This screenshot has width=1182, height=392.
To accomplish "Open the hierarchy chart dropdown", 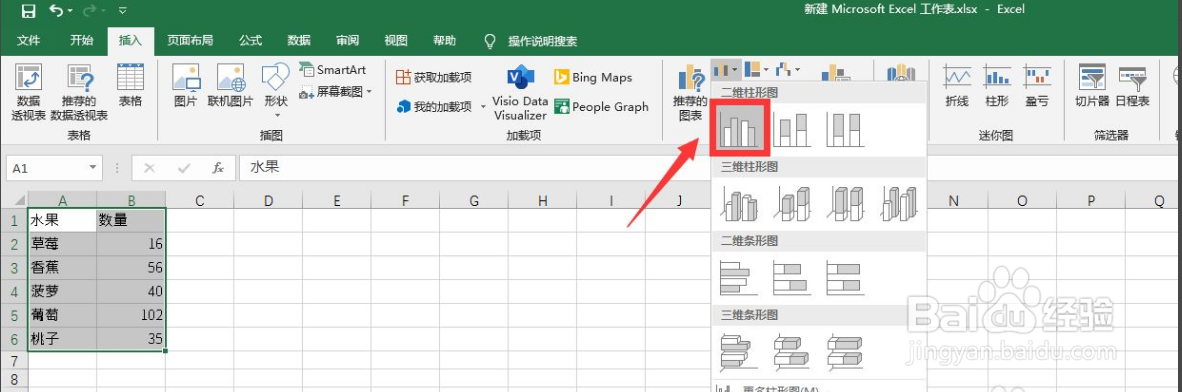I will (x=756, y=71).
